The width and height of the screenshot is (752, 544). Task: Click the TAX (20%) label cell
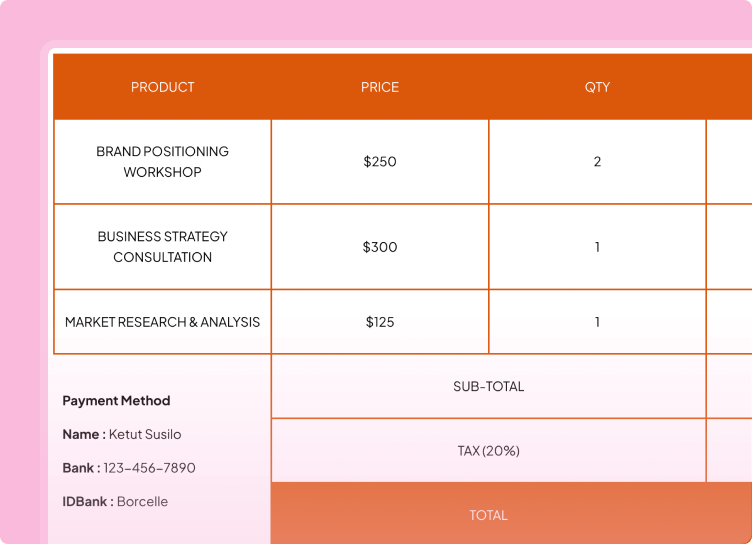coord(488,451)
